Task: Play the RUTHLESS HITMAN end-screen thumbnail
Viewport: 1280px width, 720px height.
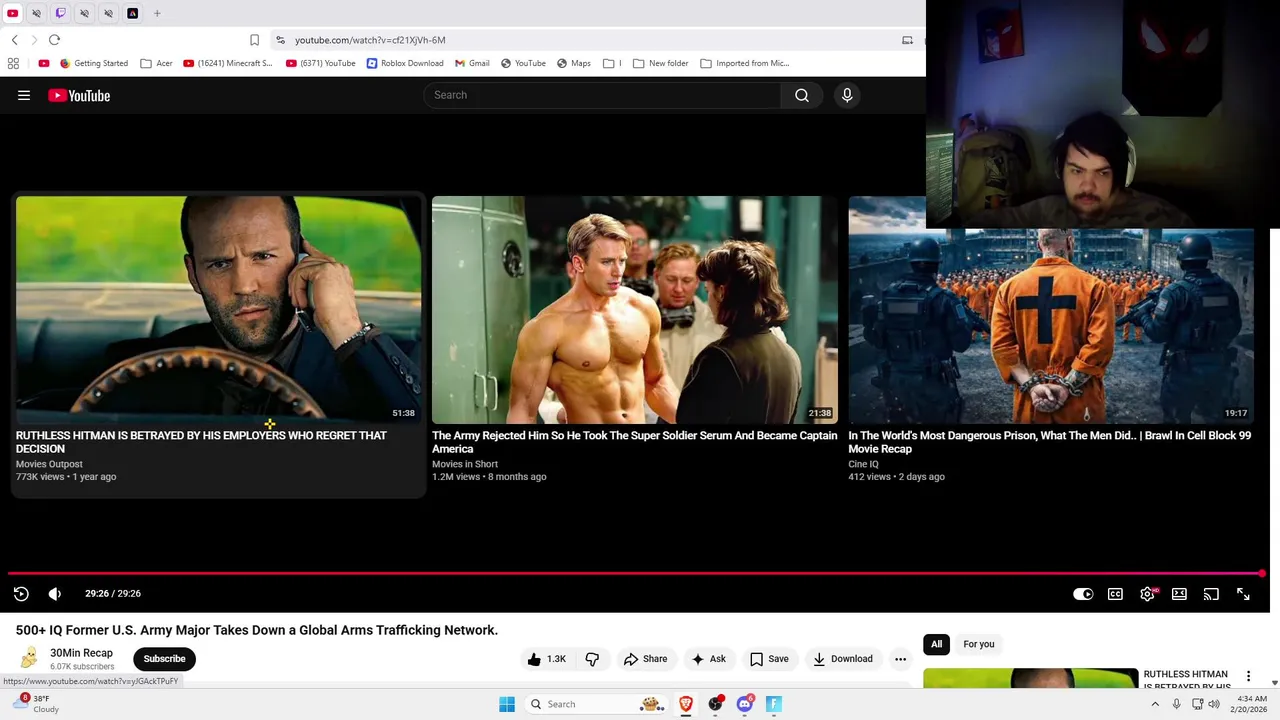Action: (x=218, y=309)
